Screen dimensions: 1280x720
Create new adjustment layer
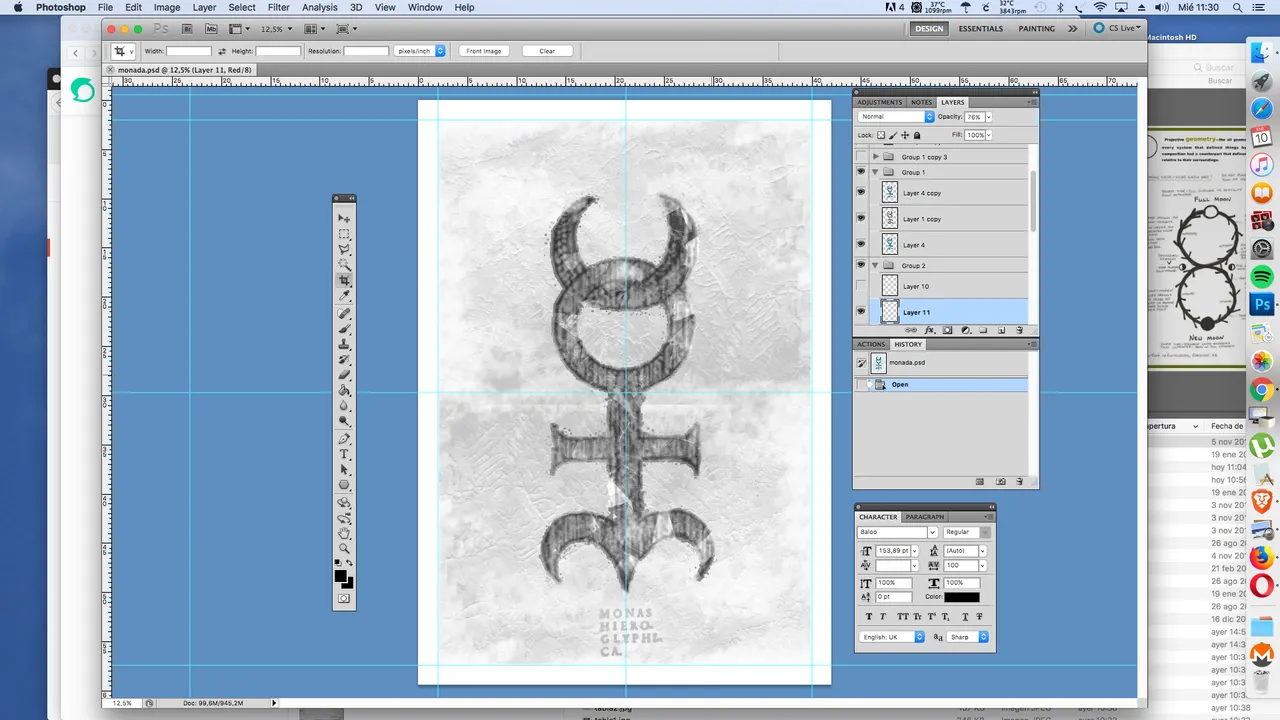[966, 330]
